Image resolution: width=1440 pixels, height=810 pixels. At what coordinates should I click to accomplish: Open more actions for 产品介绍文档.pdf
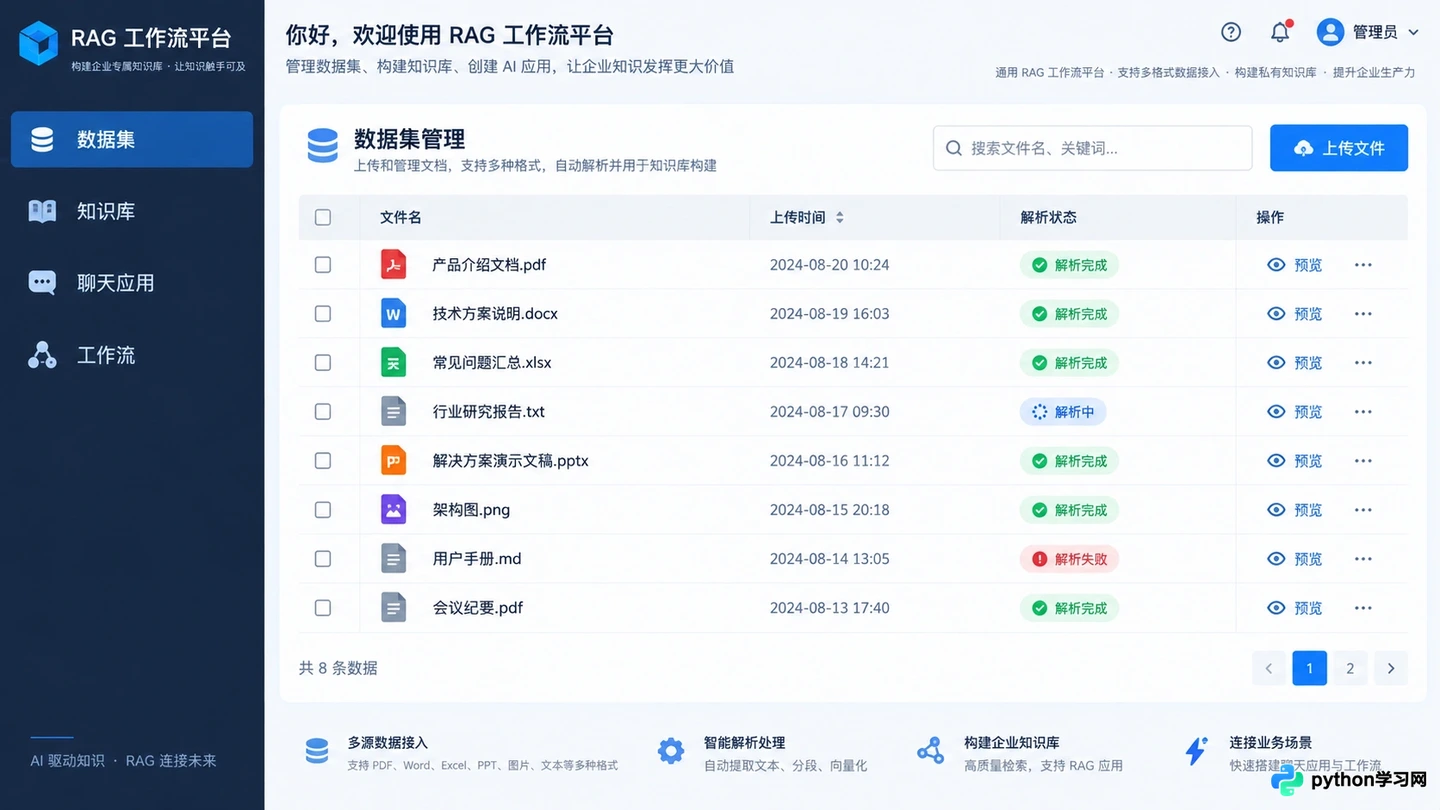coord(1363,265)
